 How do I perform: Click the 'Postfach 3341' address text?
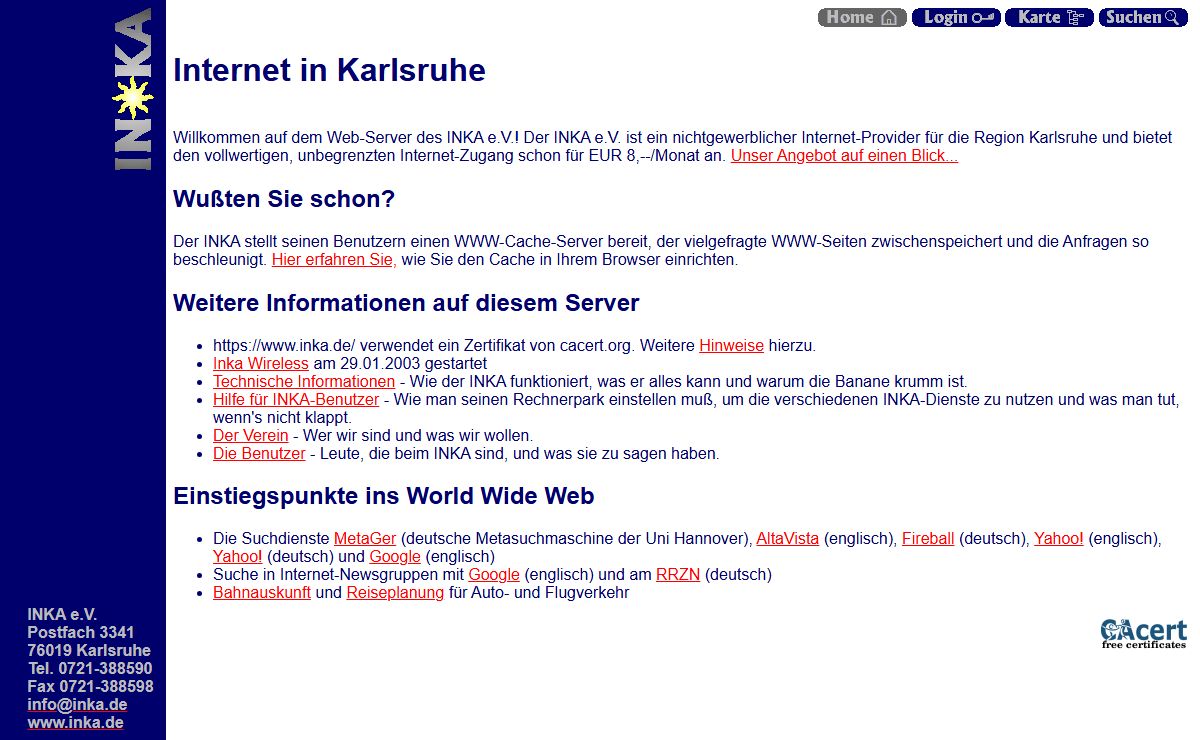(x=81, y=633)
